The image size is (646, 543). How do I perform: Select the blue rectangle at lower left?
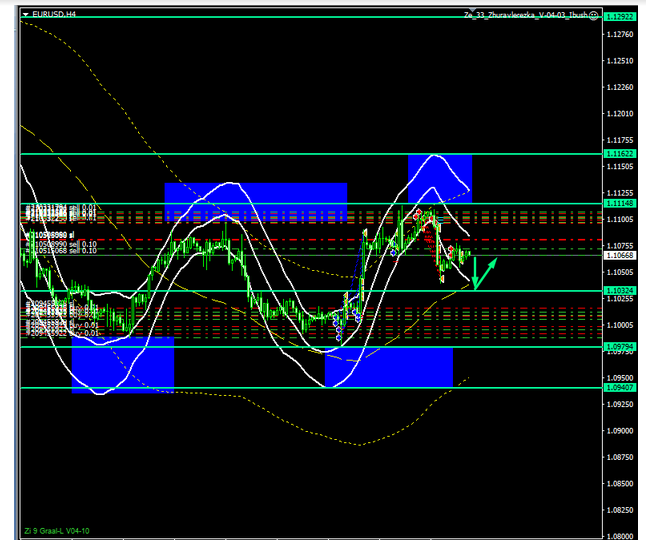click(122, 365)
